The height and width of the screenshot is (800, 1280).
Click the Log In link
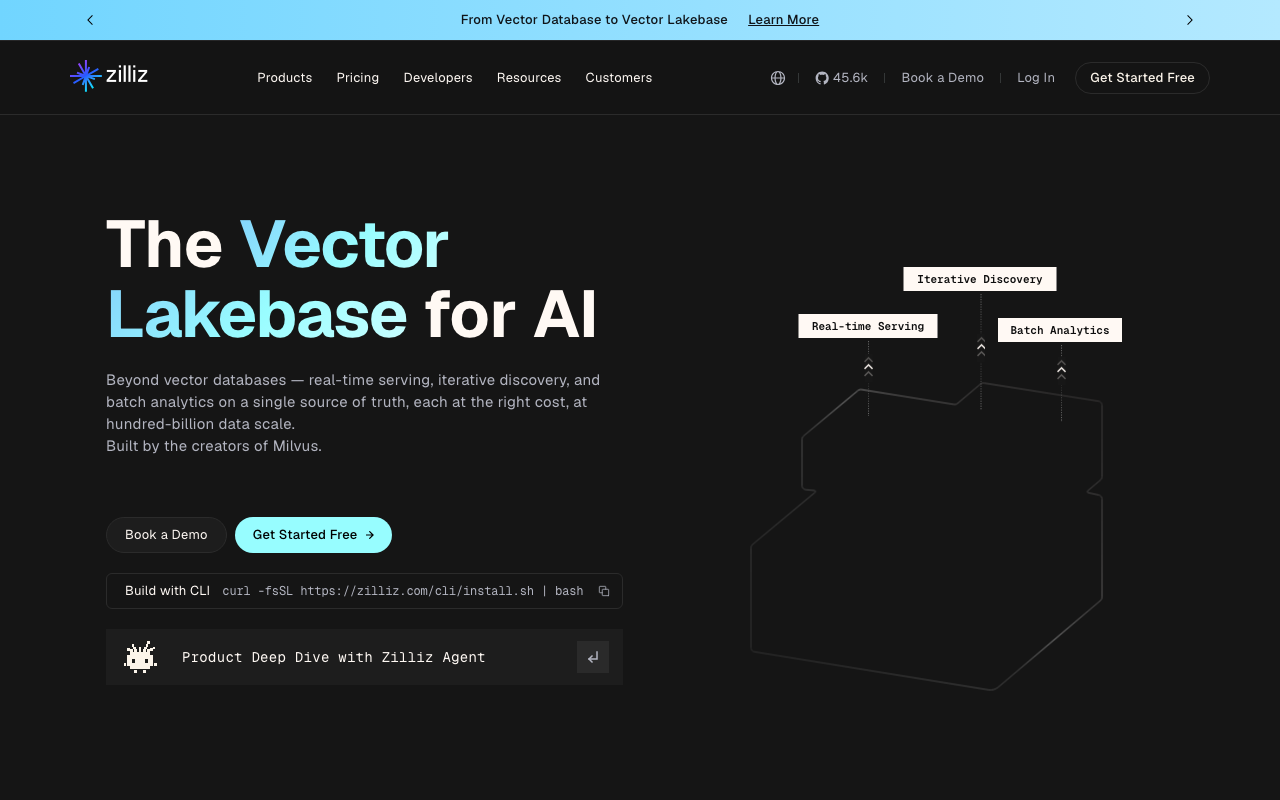pos(1036,78)
